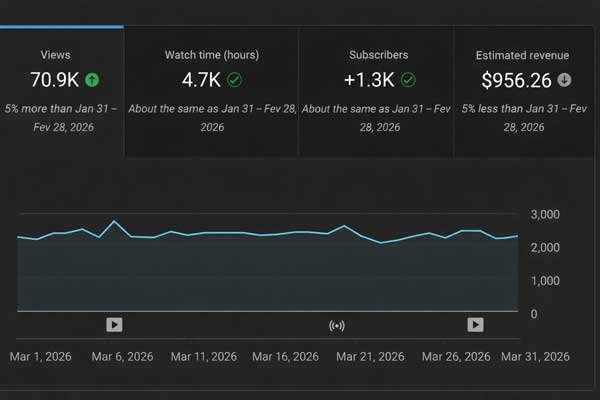Click the Mar 1, 2026 axis label

40,356
